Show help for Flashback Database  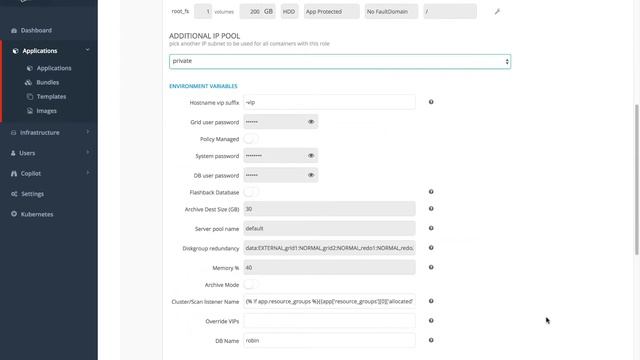431,192
